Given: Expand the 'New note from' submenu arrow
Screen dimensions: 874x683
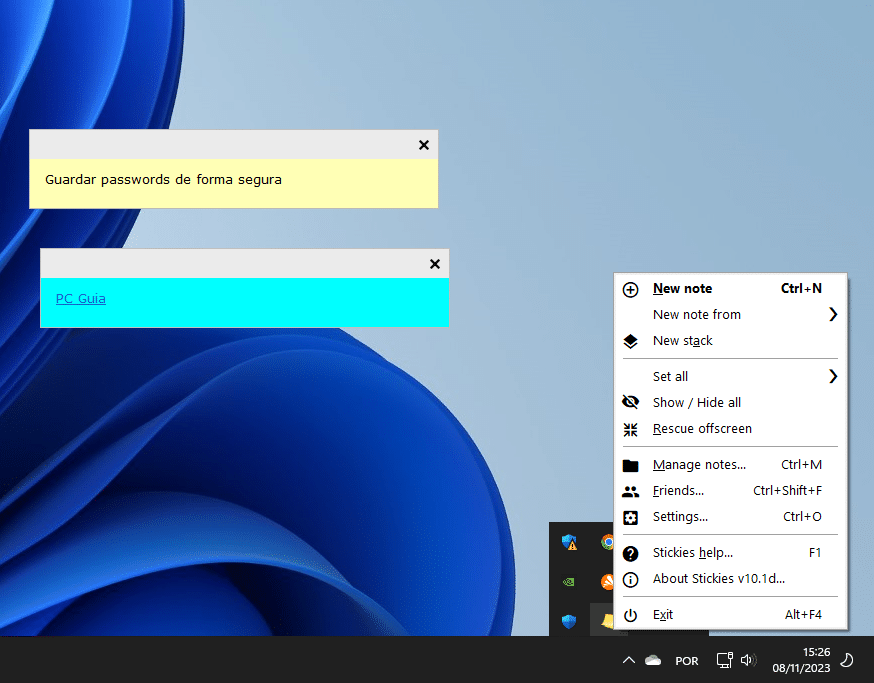Looking at the screenshot, I should pyautogui.click(x=832, y=315).
